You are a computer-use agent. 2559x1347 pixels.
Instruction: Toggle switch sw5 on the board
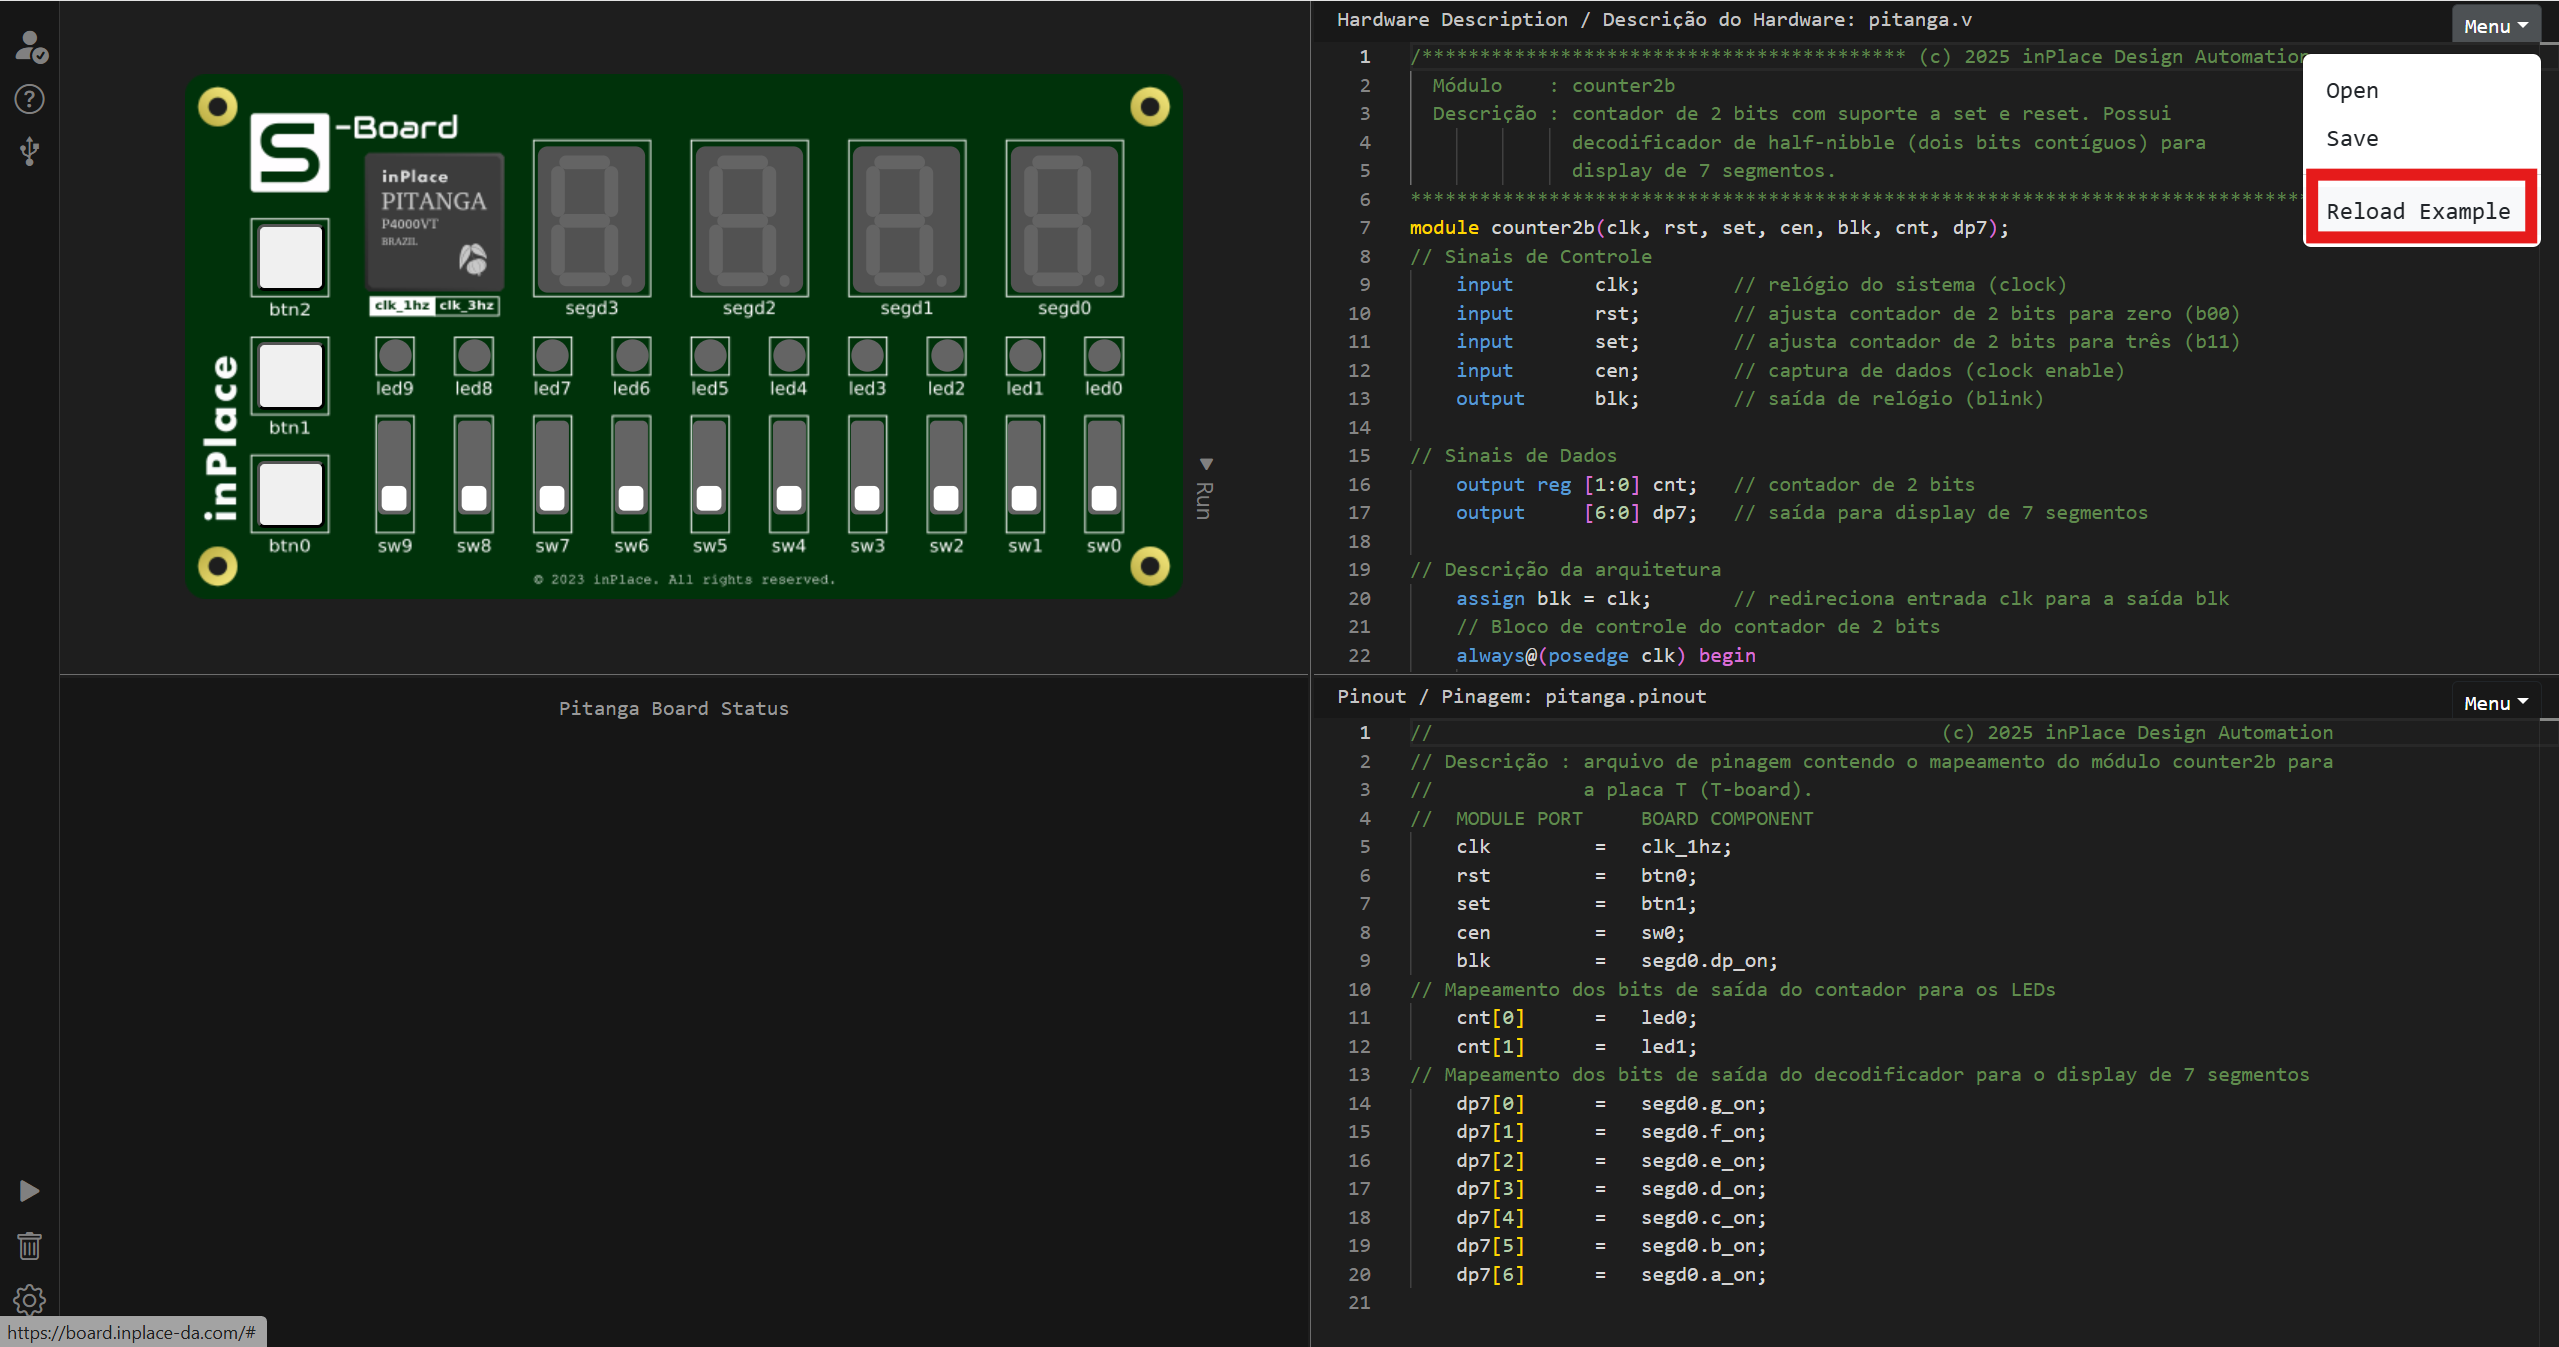pyautogui.click(x=710, y=475)
